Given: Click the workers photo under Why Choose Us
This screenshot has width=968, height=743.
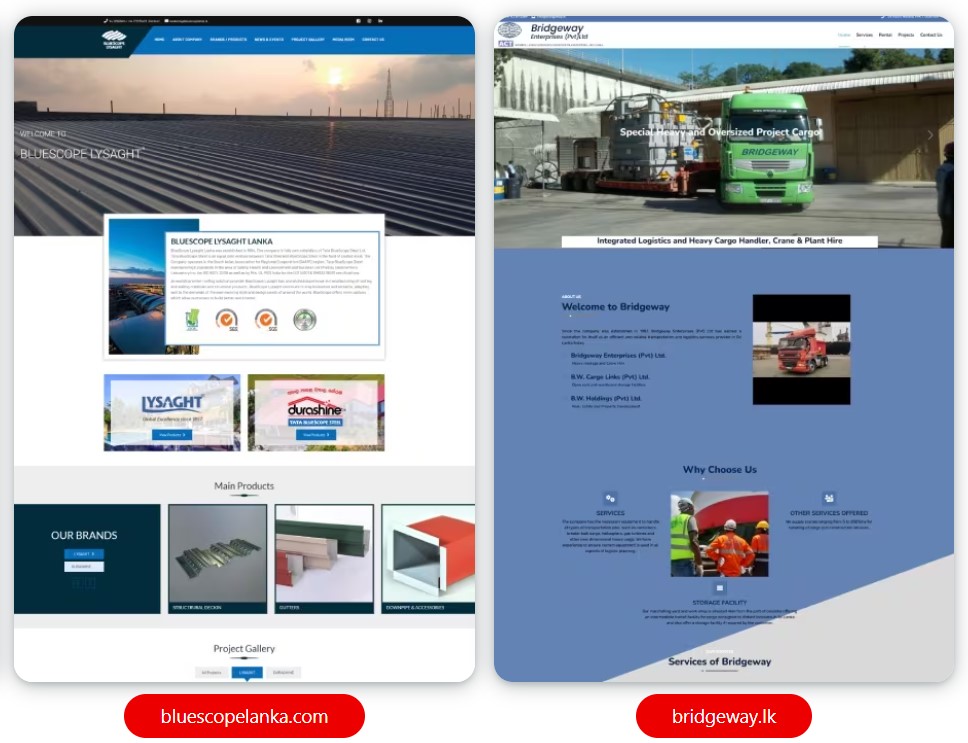Looking at the screenshot, I should coord(719,534).
